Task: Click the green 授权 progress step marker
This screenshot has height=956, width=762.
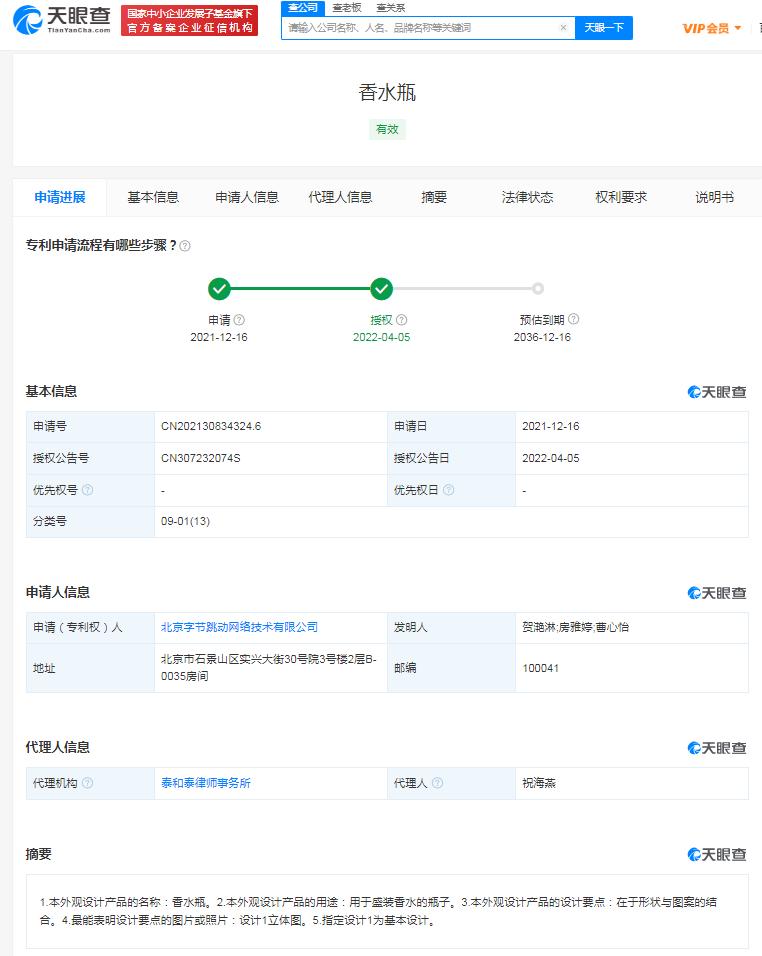Action: pyautogui.click(x=381, y=289)
